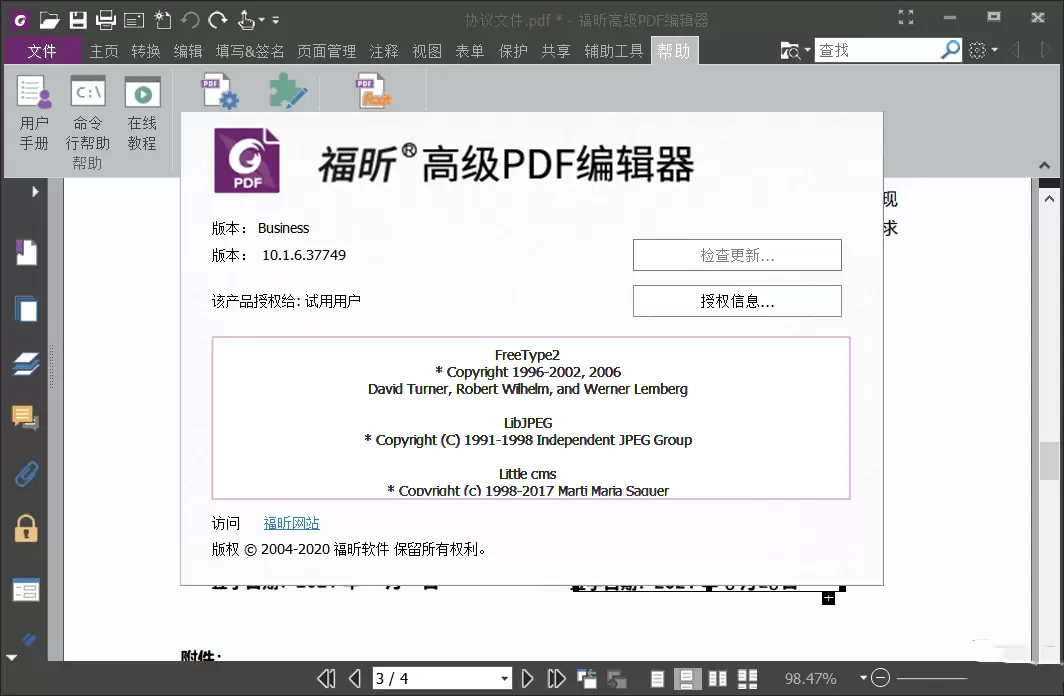Open the security lock panel

(x=26, y=528)
